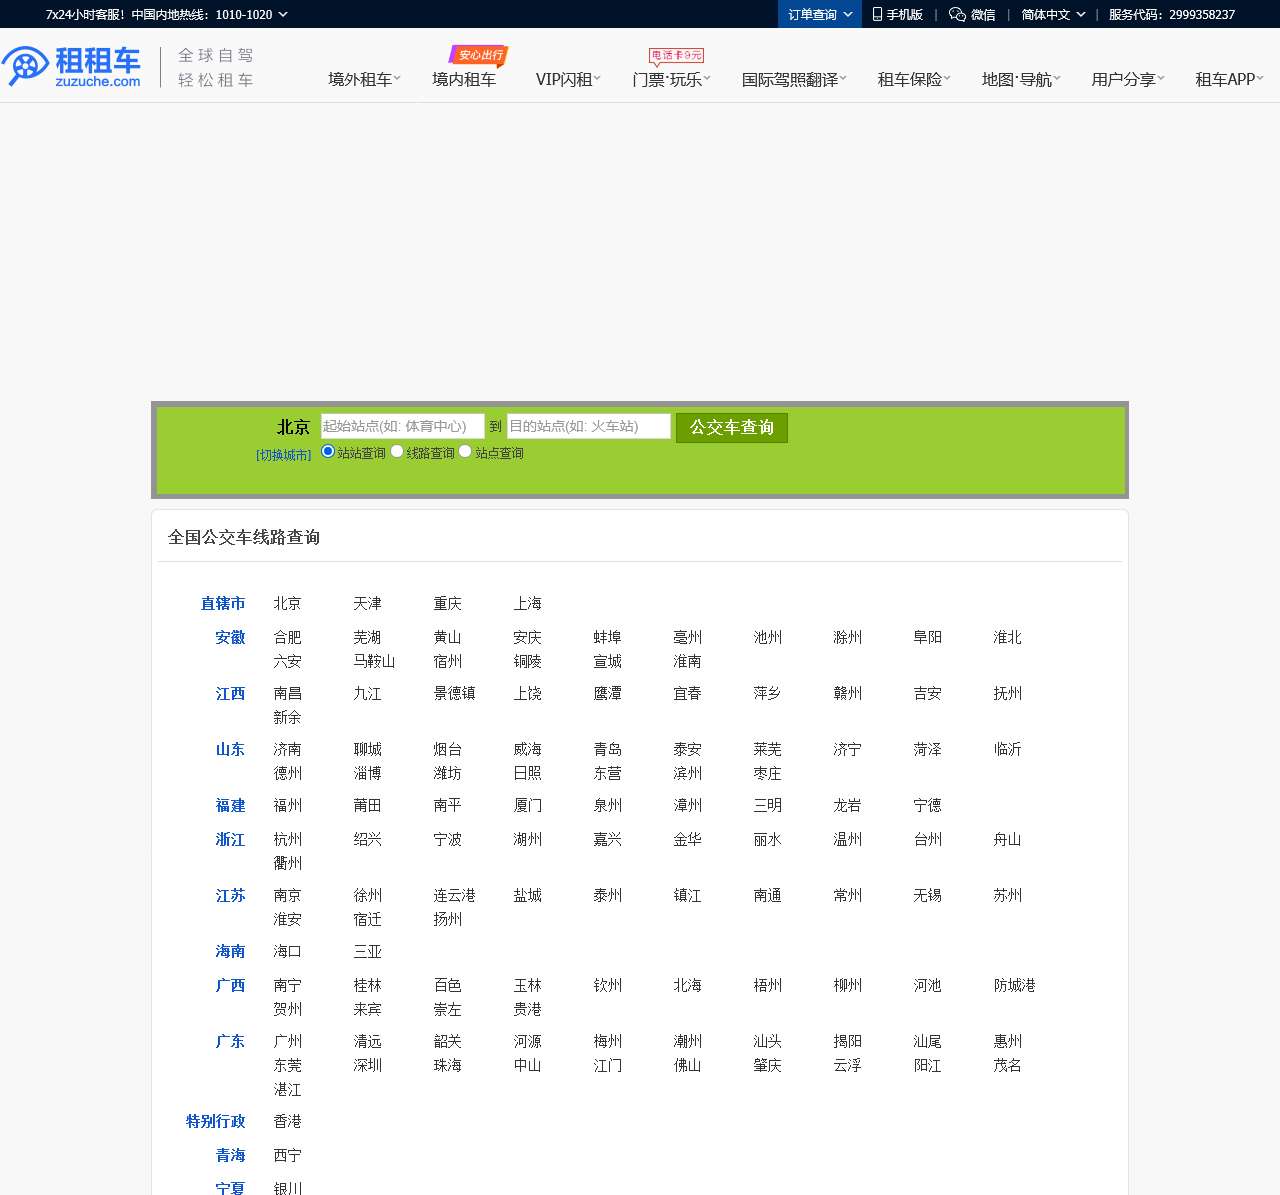Screen dimensions: 1280x1195
Task: Click the 公交车查询 search button
Action: tap(732, 427)
